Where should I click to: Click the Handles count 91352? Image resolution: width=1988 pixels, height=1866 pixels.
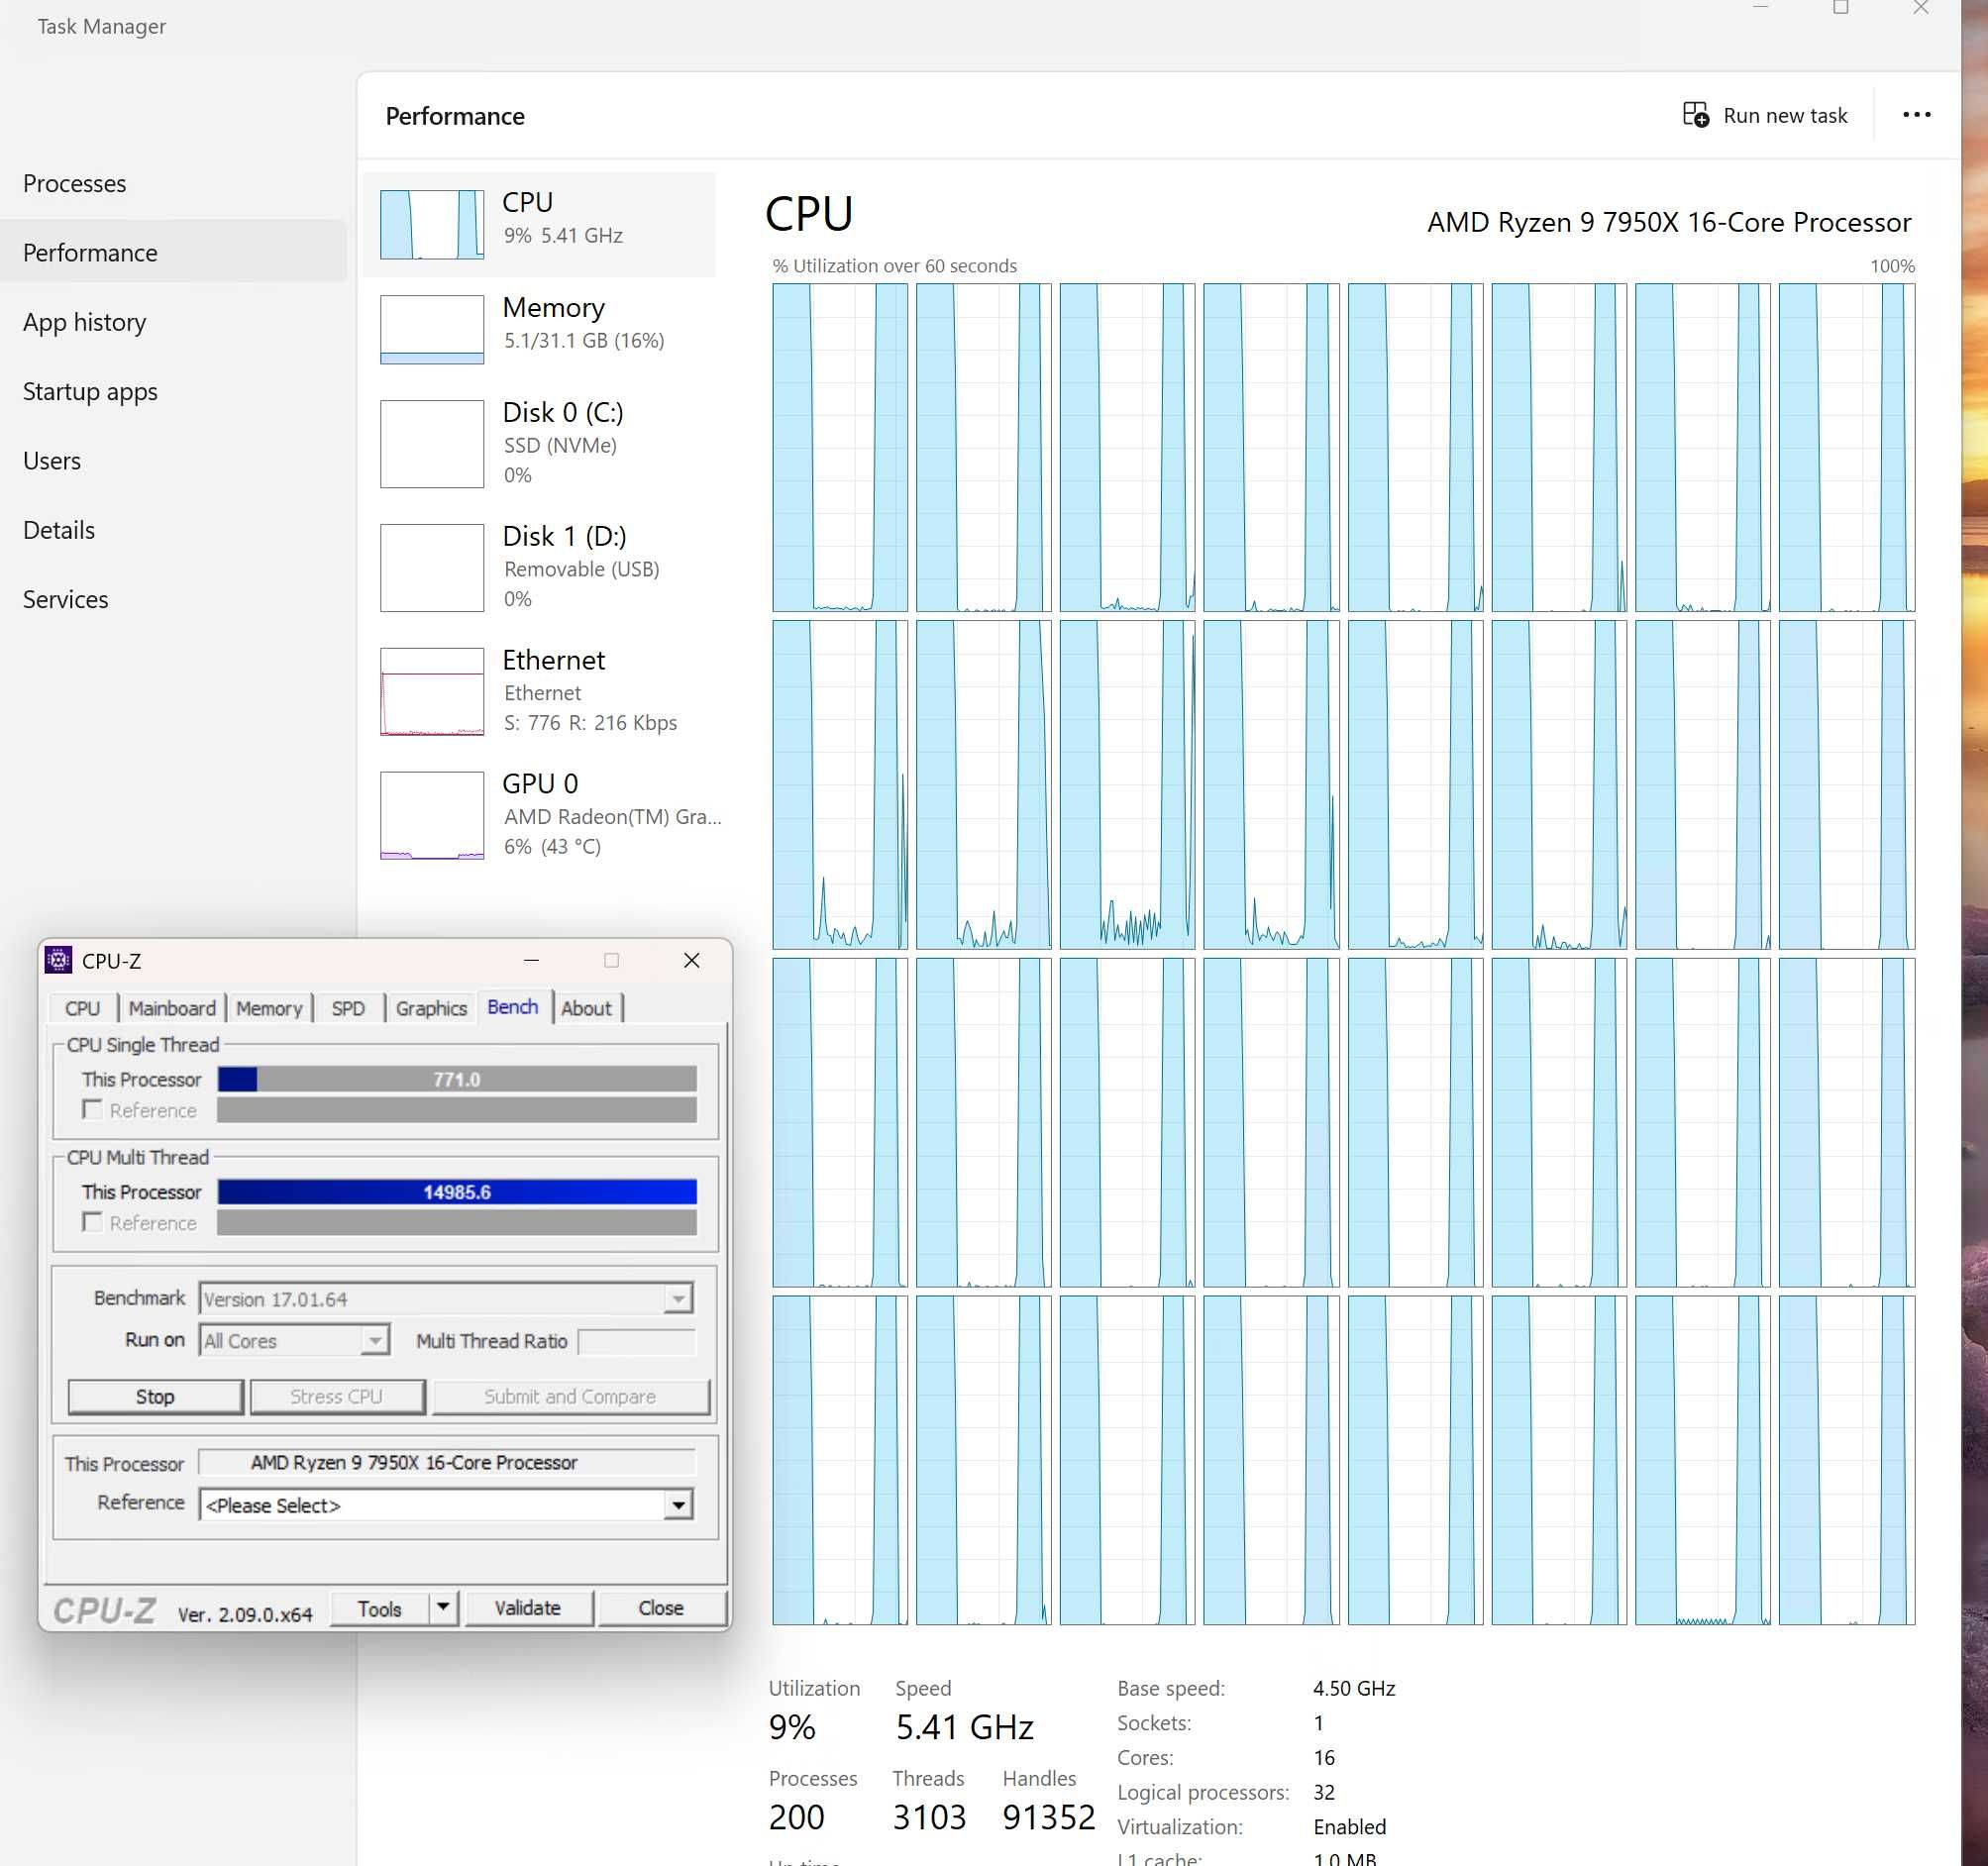click(1049, 1817)
